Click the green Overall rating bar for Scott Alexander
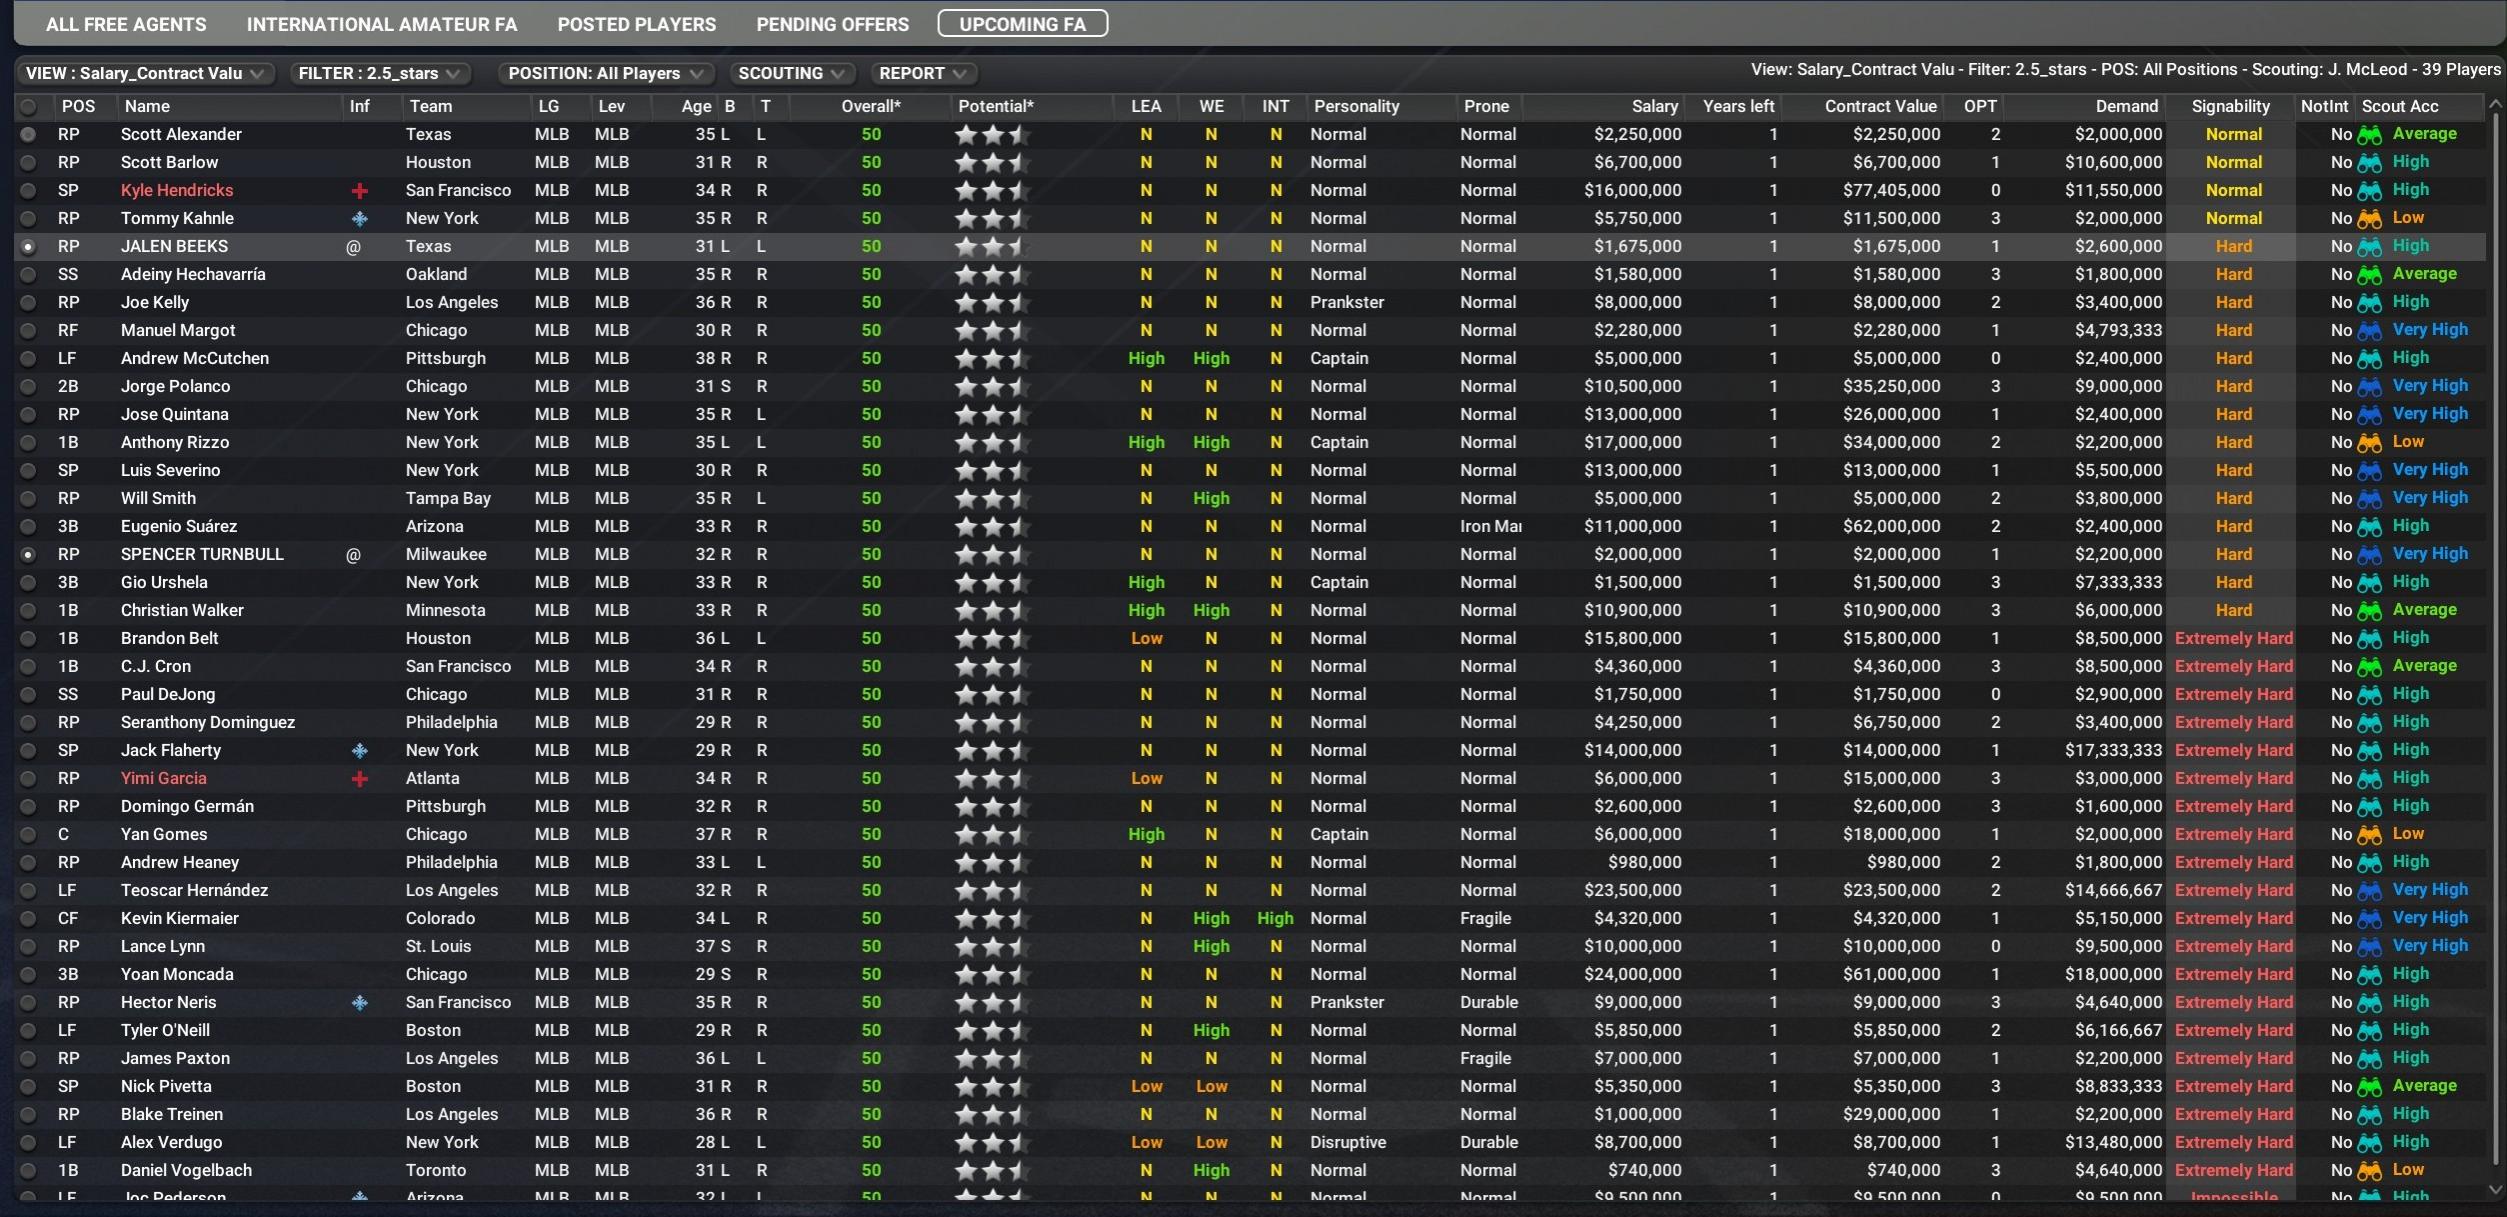Image resolution: width=2507 pixels, height=1217 pixels. (x=869, y=133)
